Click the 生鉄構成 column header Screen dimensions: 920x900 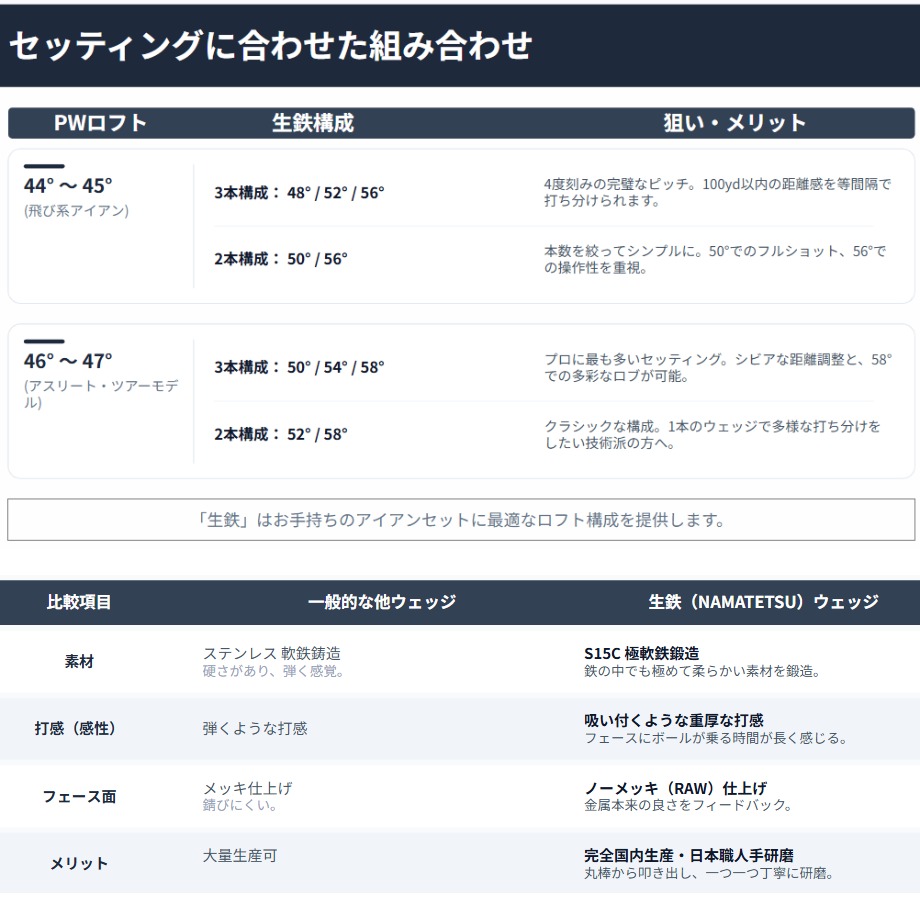point(313,123)
